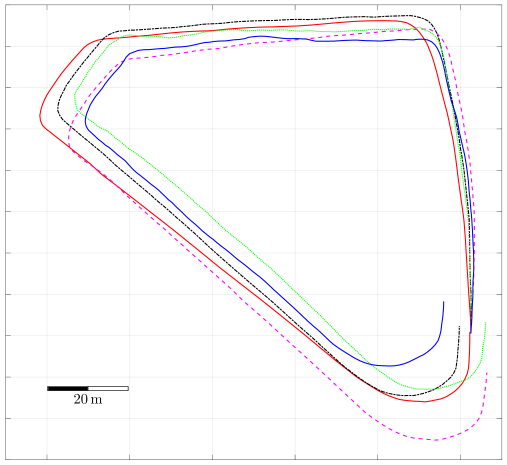Click the "20 m" scale label
This screenshot has height=465, width=507.
pyautogui.click(x=88, y=399)
